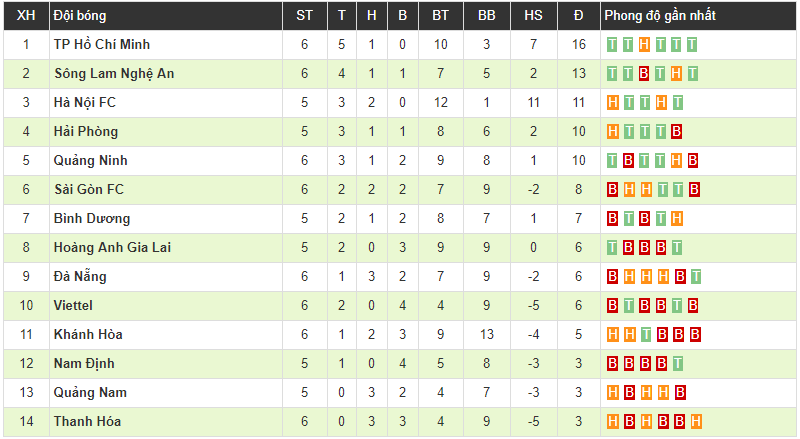Image resolution: width=800 pixels, height=439 pixels.
Task: Click the XH rank column header
Action: [27, 16]
